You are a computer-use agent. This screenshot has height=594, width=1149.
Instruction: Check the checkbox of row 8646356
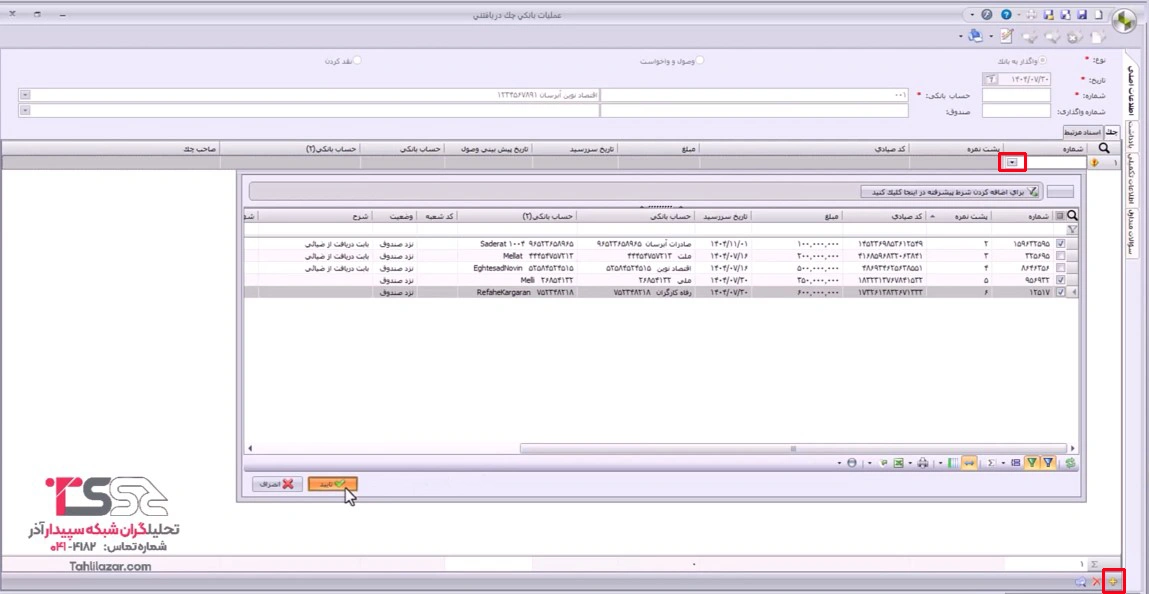[x=1061, y=267]
